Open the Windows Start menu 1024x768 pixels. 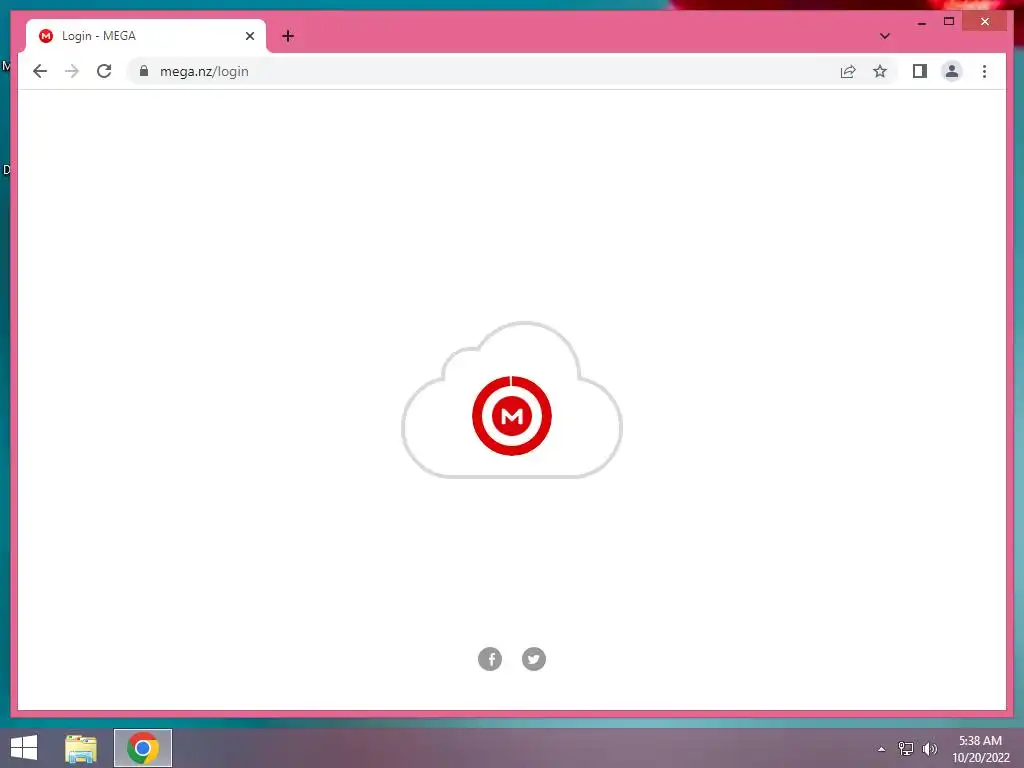tap(24, 748)
